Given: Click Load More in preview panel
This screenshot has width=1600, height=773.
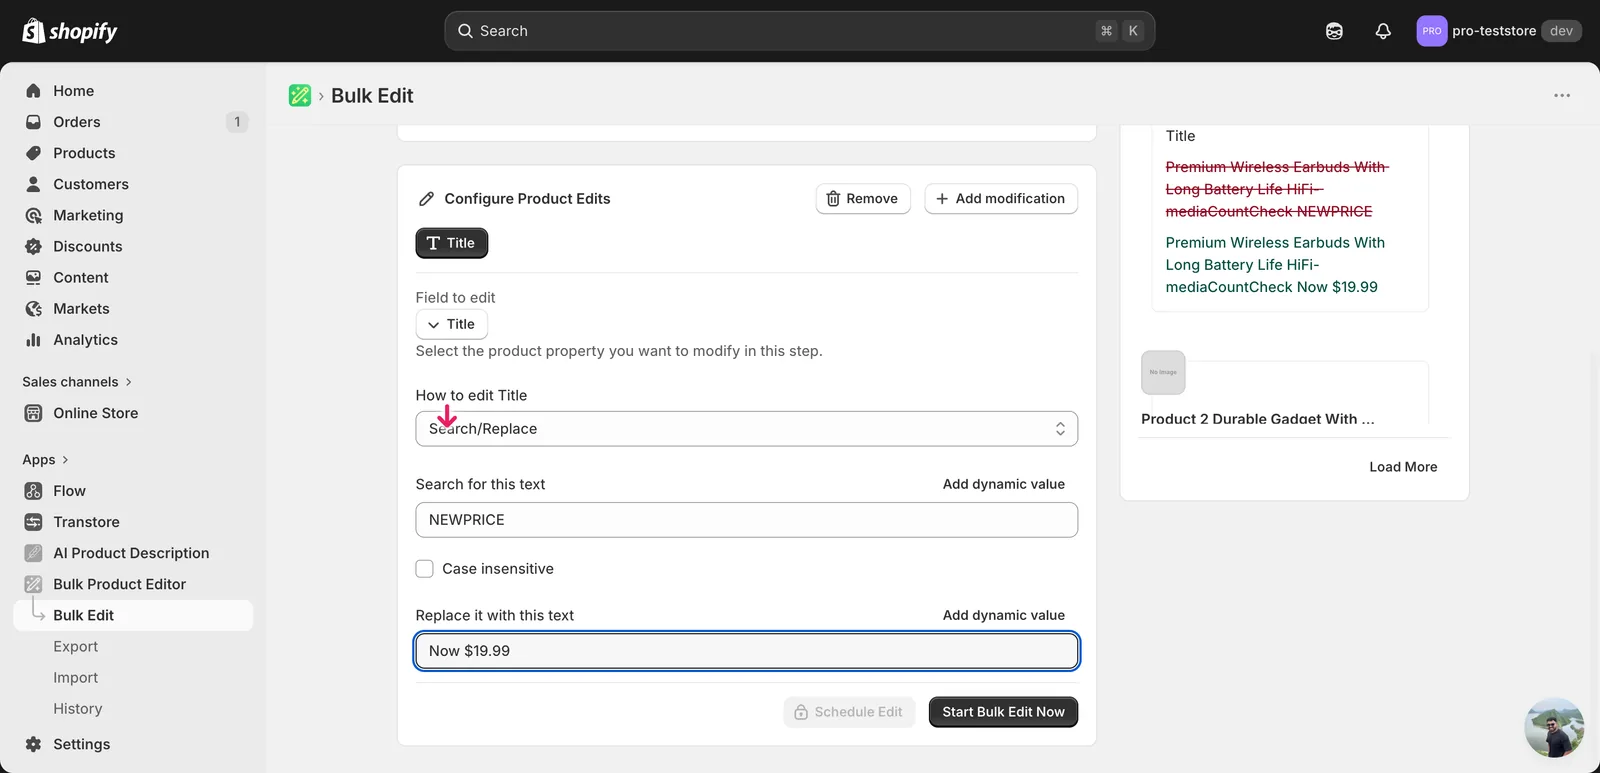Looking at the screenshot, I should pos(1403,467).
